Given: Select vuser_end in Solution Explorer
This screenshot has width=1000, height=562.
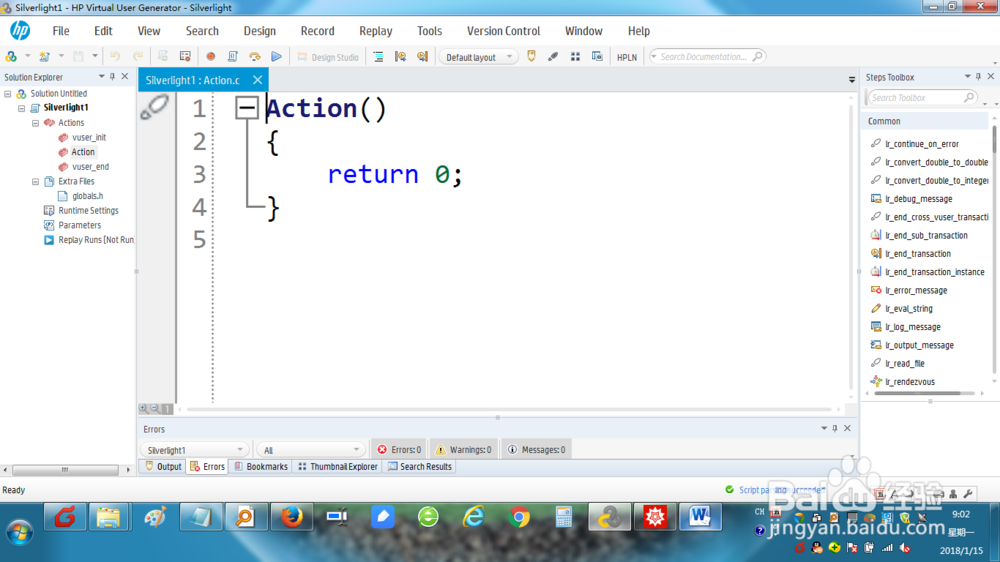Looking at the screenshot, I should click(x=90, y=166).
